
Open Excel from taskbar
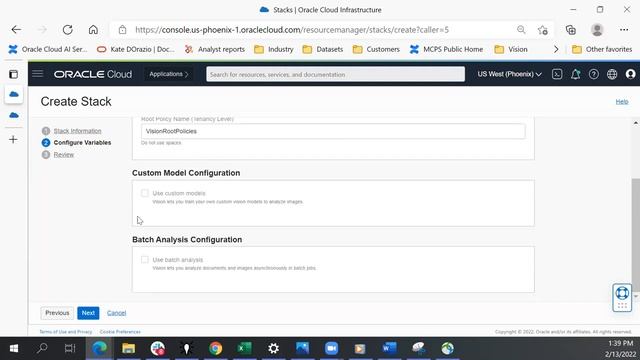tap(244, 348)
